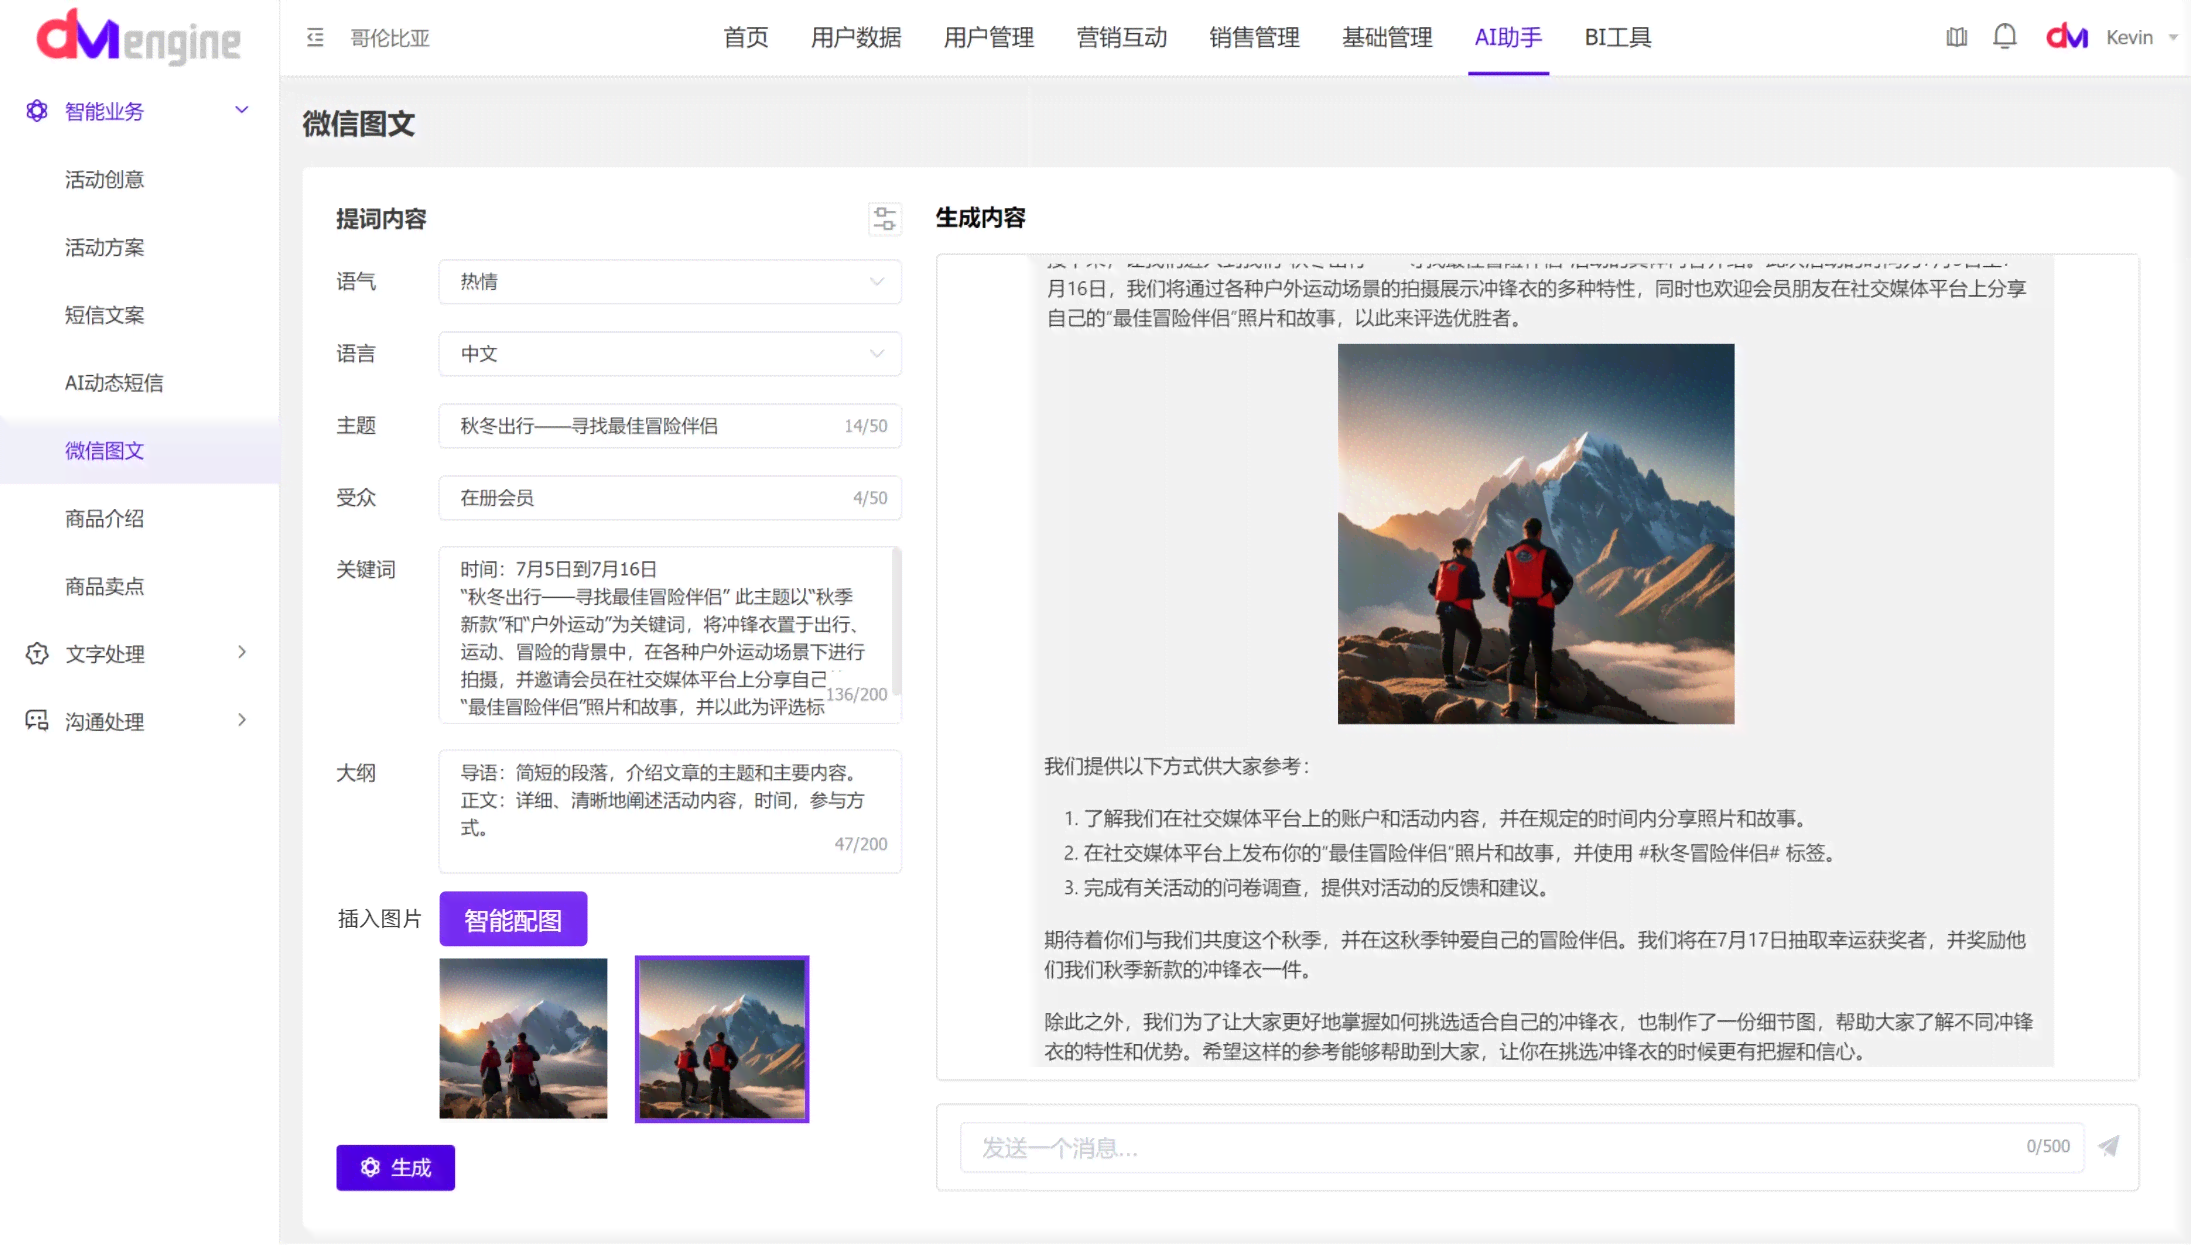Toggle 智能业务 sidebar section

tap(242, 110)
